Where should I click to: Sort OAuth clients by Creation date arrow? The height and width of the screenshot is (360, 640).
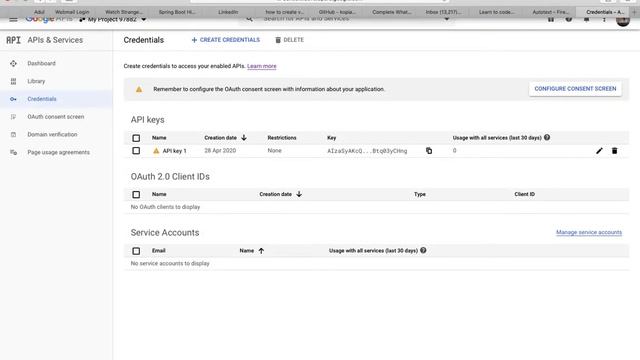point(299,194)
